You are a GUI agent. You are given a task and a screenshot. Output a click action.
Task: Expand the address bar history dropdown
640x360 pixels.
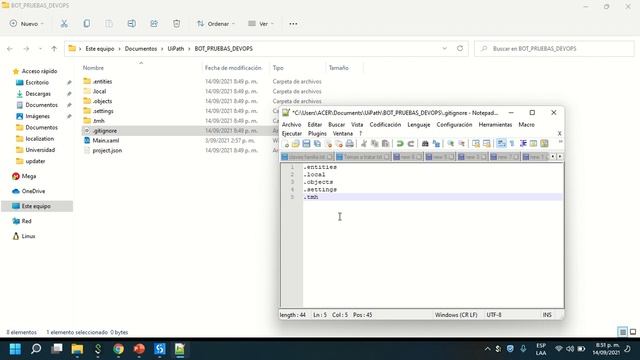444,48
